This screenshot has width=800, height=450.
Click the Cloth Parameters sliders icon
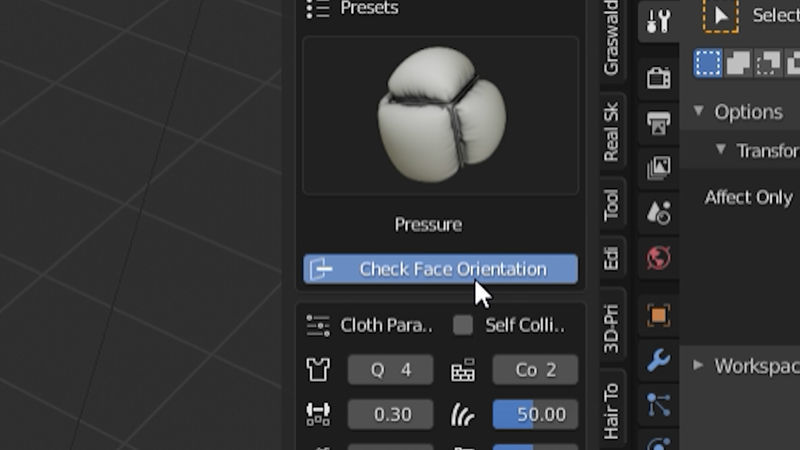(x=318, y=326)
